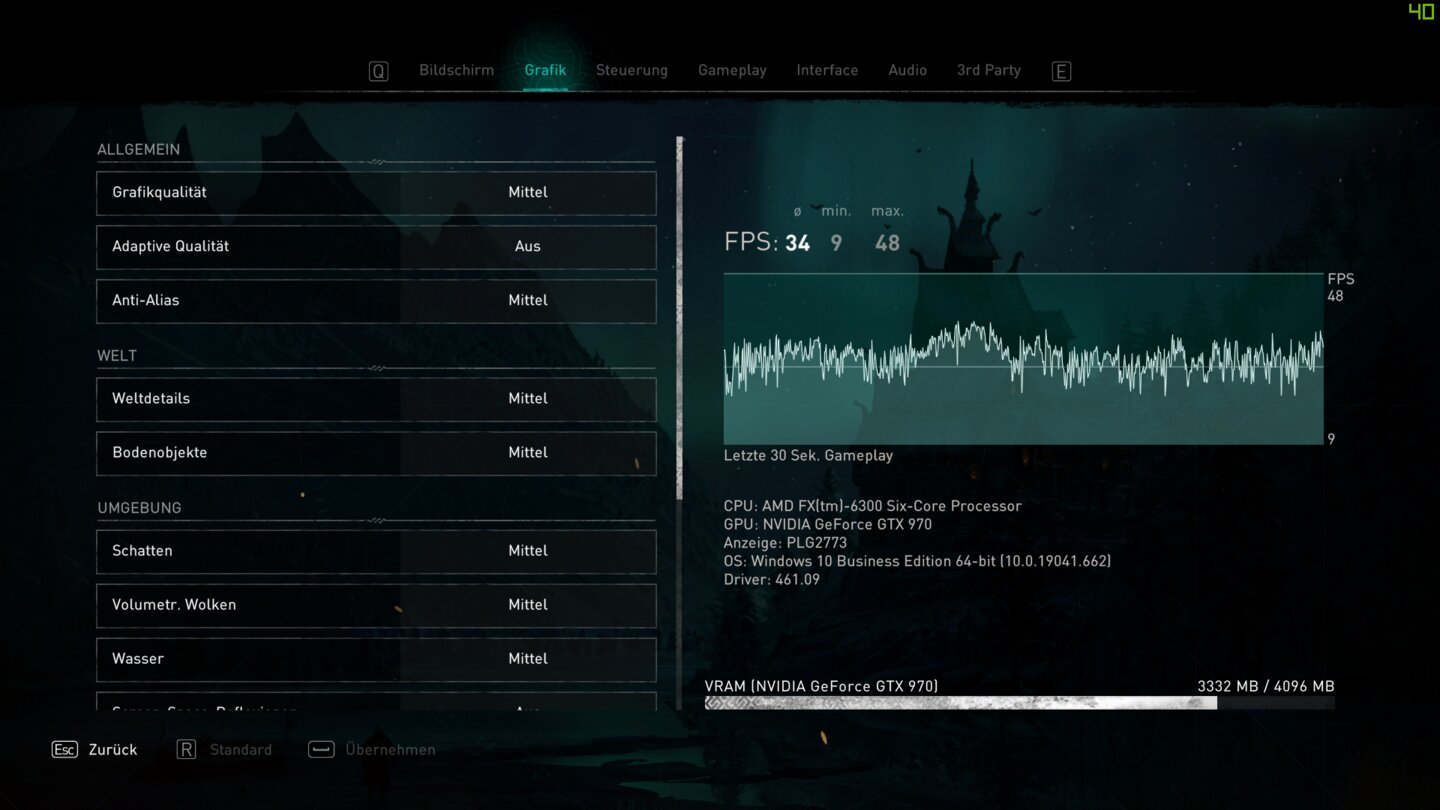
Task: Click the Esc key icon
Action: (64, 749)
